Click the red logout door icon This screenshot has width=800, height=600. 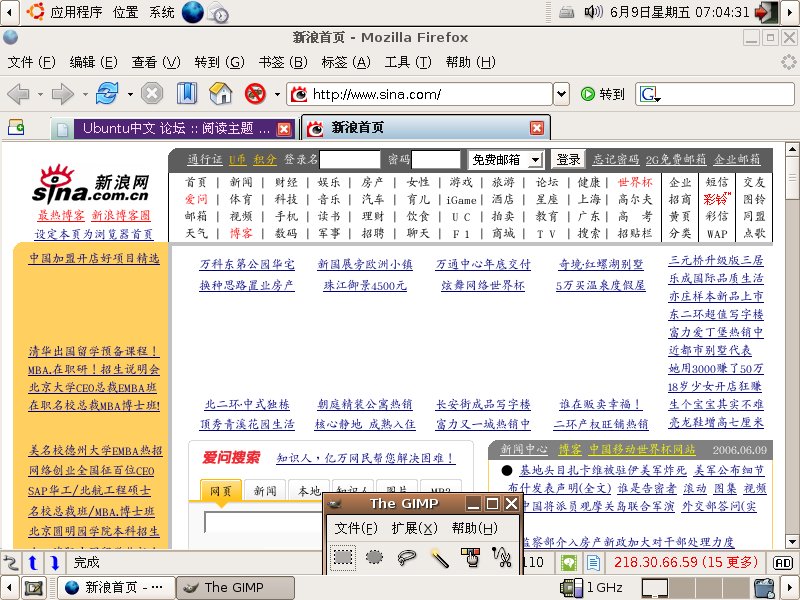(767, 12)
